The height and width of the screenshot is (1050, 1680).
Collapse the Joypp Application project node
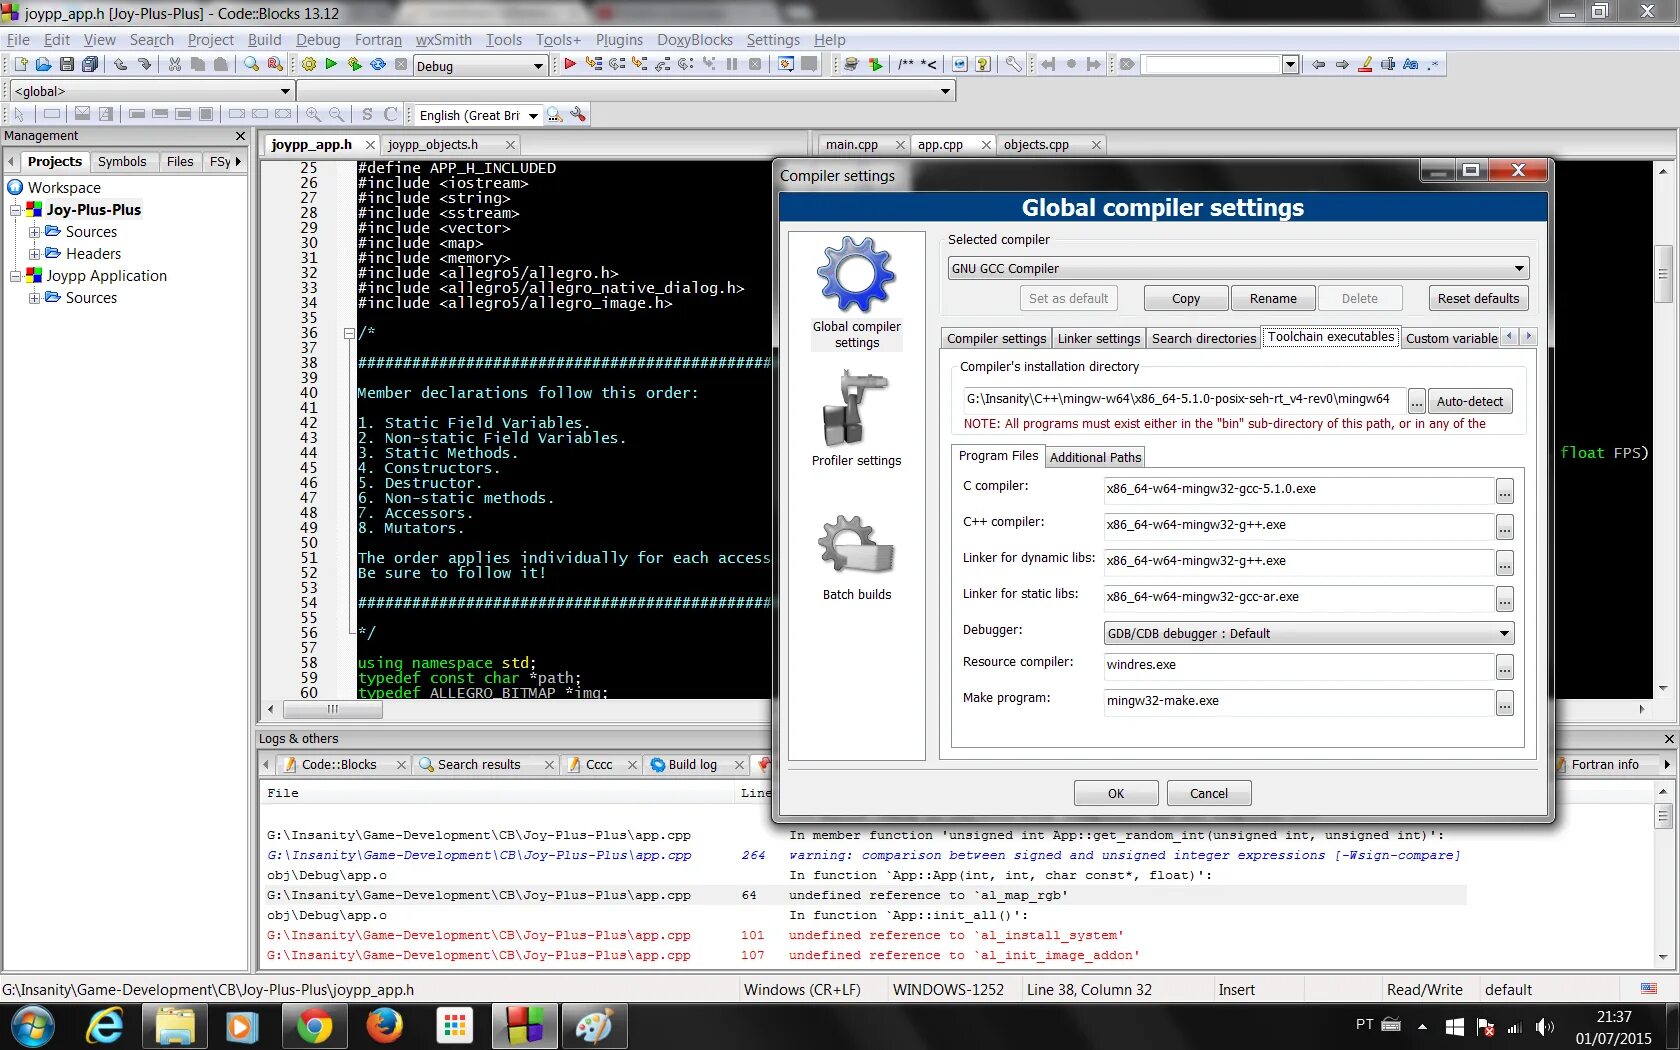pyautogui.click(x=16, y=276)
